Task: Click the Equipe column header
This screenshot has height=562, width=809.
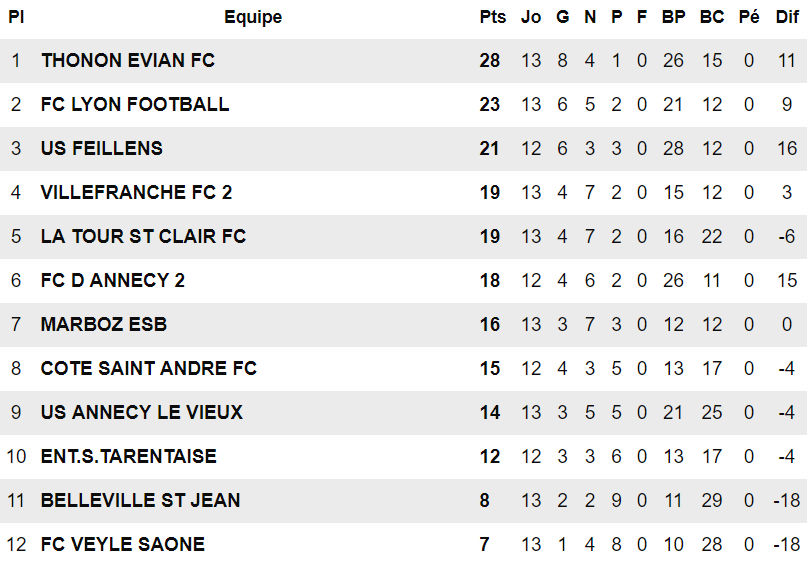Action: pos(253,17)
